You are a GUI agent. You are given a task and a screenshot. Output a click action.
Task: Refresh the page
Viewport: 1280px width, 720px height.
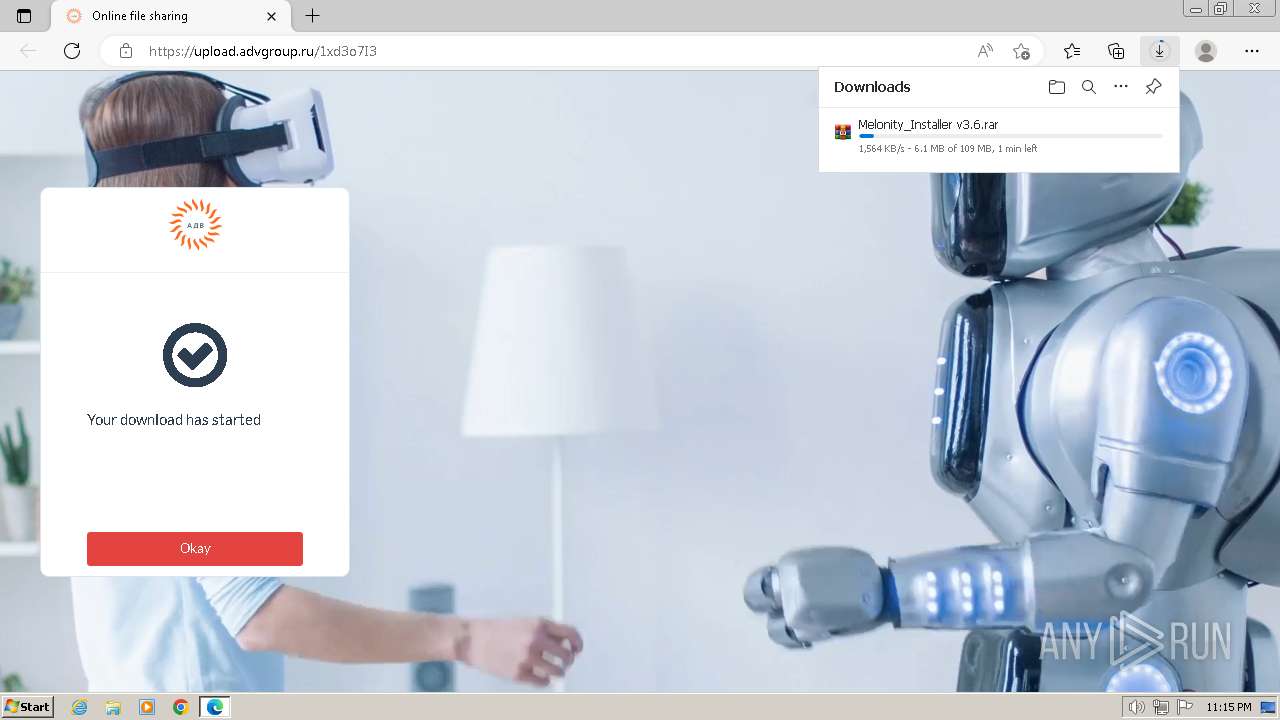pyautogui.click(x=72, y=51)
